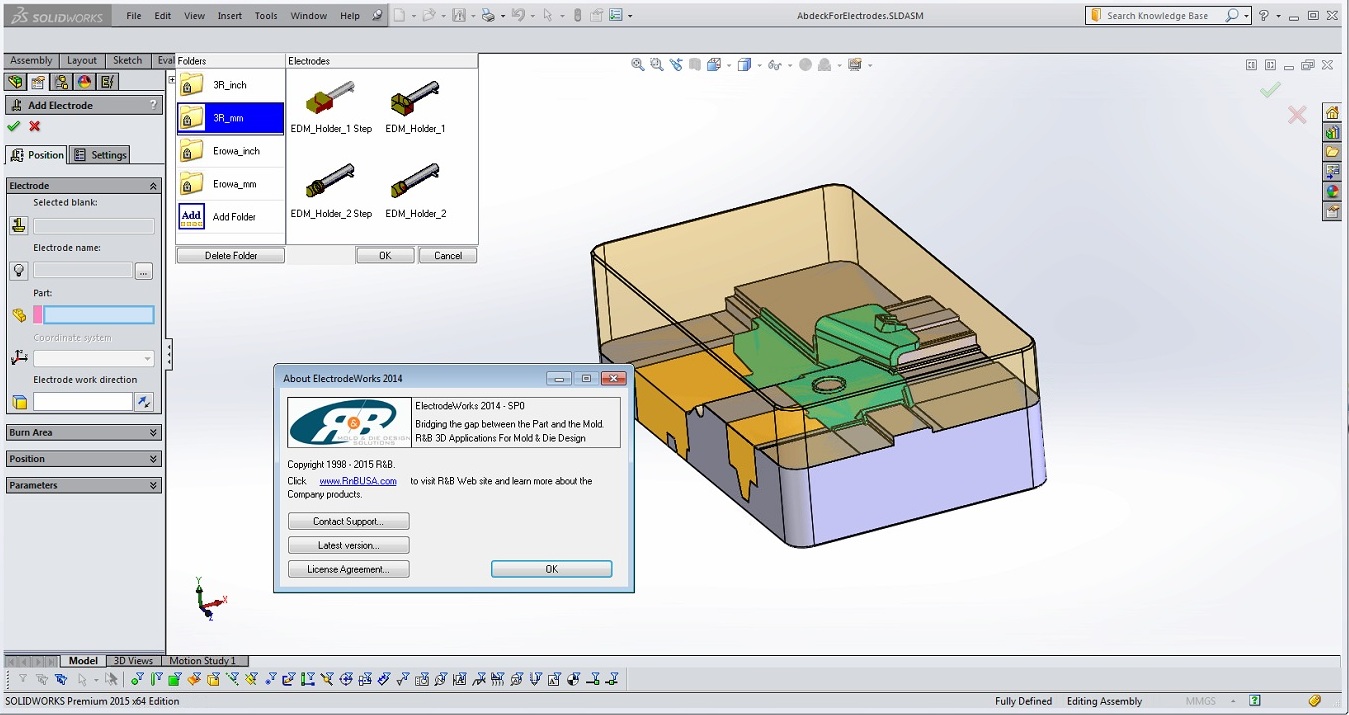Screen dimensions: 1349x715
Task: Open the PropertyManager tab icon
Action: pos(38,82)
